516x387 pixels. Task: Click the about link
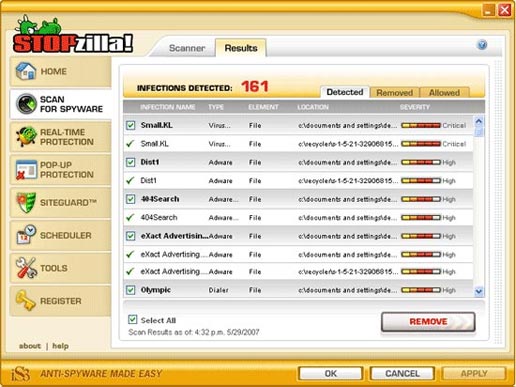click(30, 346)
